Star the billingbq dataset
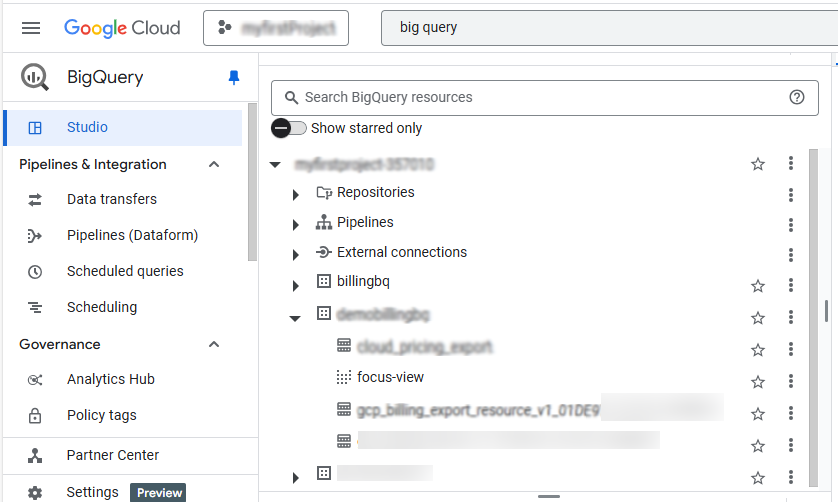 tap(758, 286)
